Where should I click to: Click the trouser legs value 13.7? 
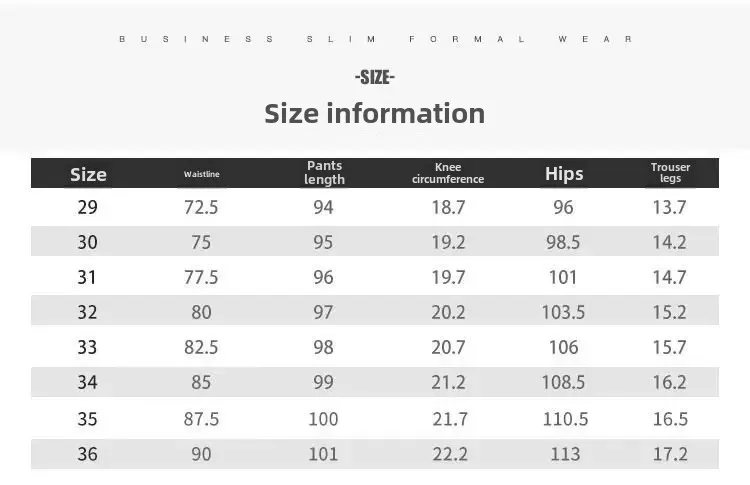click(x=670, y=208)
